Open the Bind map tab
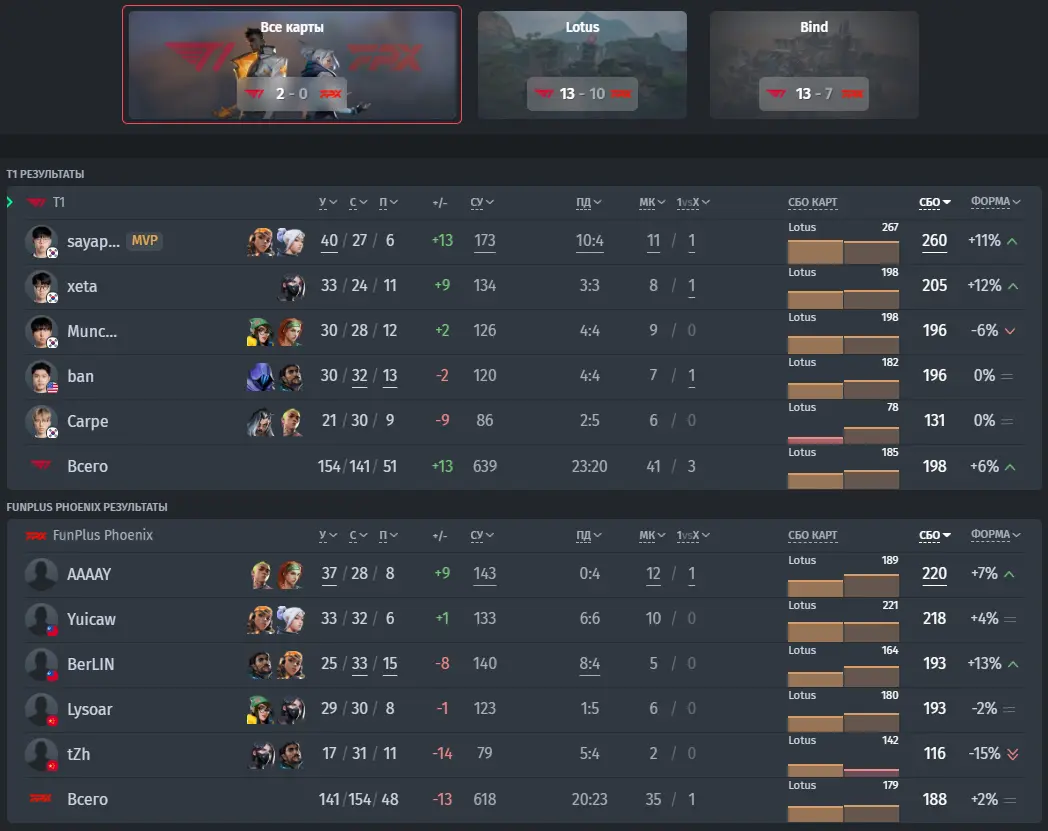The width and height of the screenshot is (1048, 831). [x=814, y=64]
